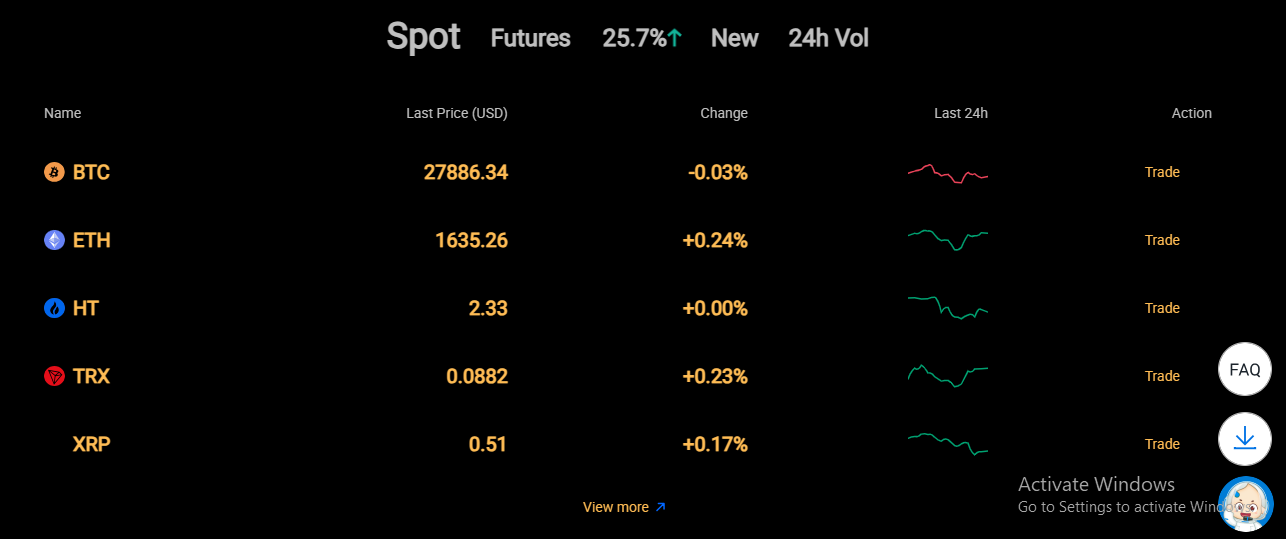Click the red TRX coin icon
The width and height of the screenshot is (1286, 539).
point(54,376)
